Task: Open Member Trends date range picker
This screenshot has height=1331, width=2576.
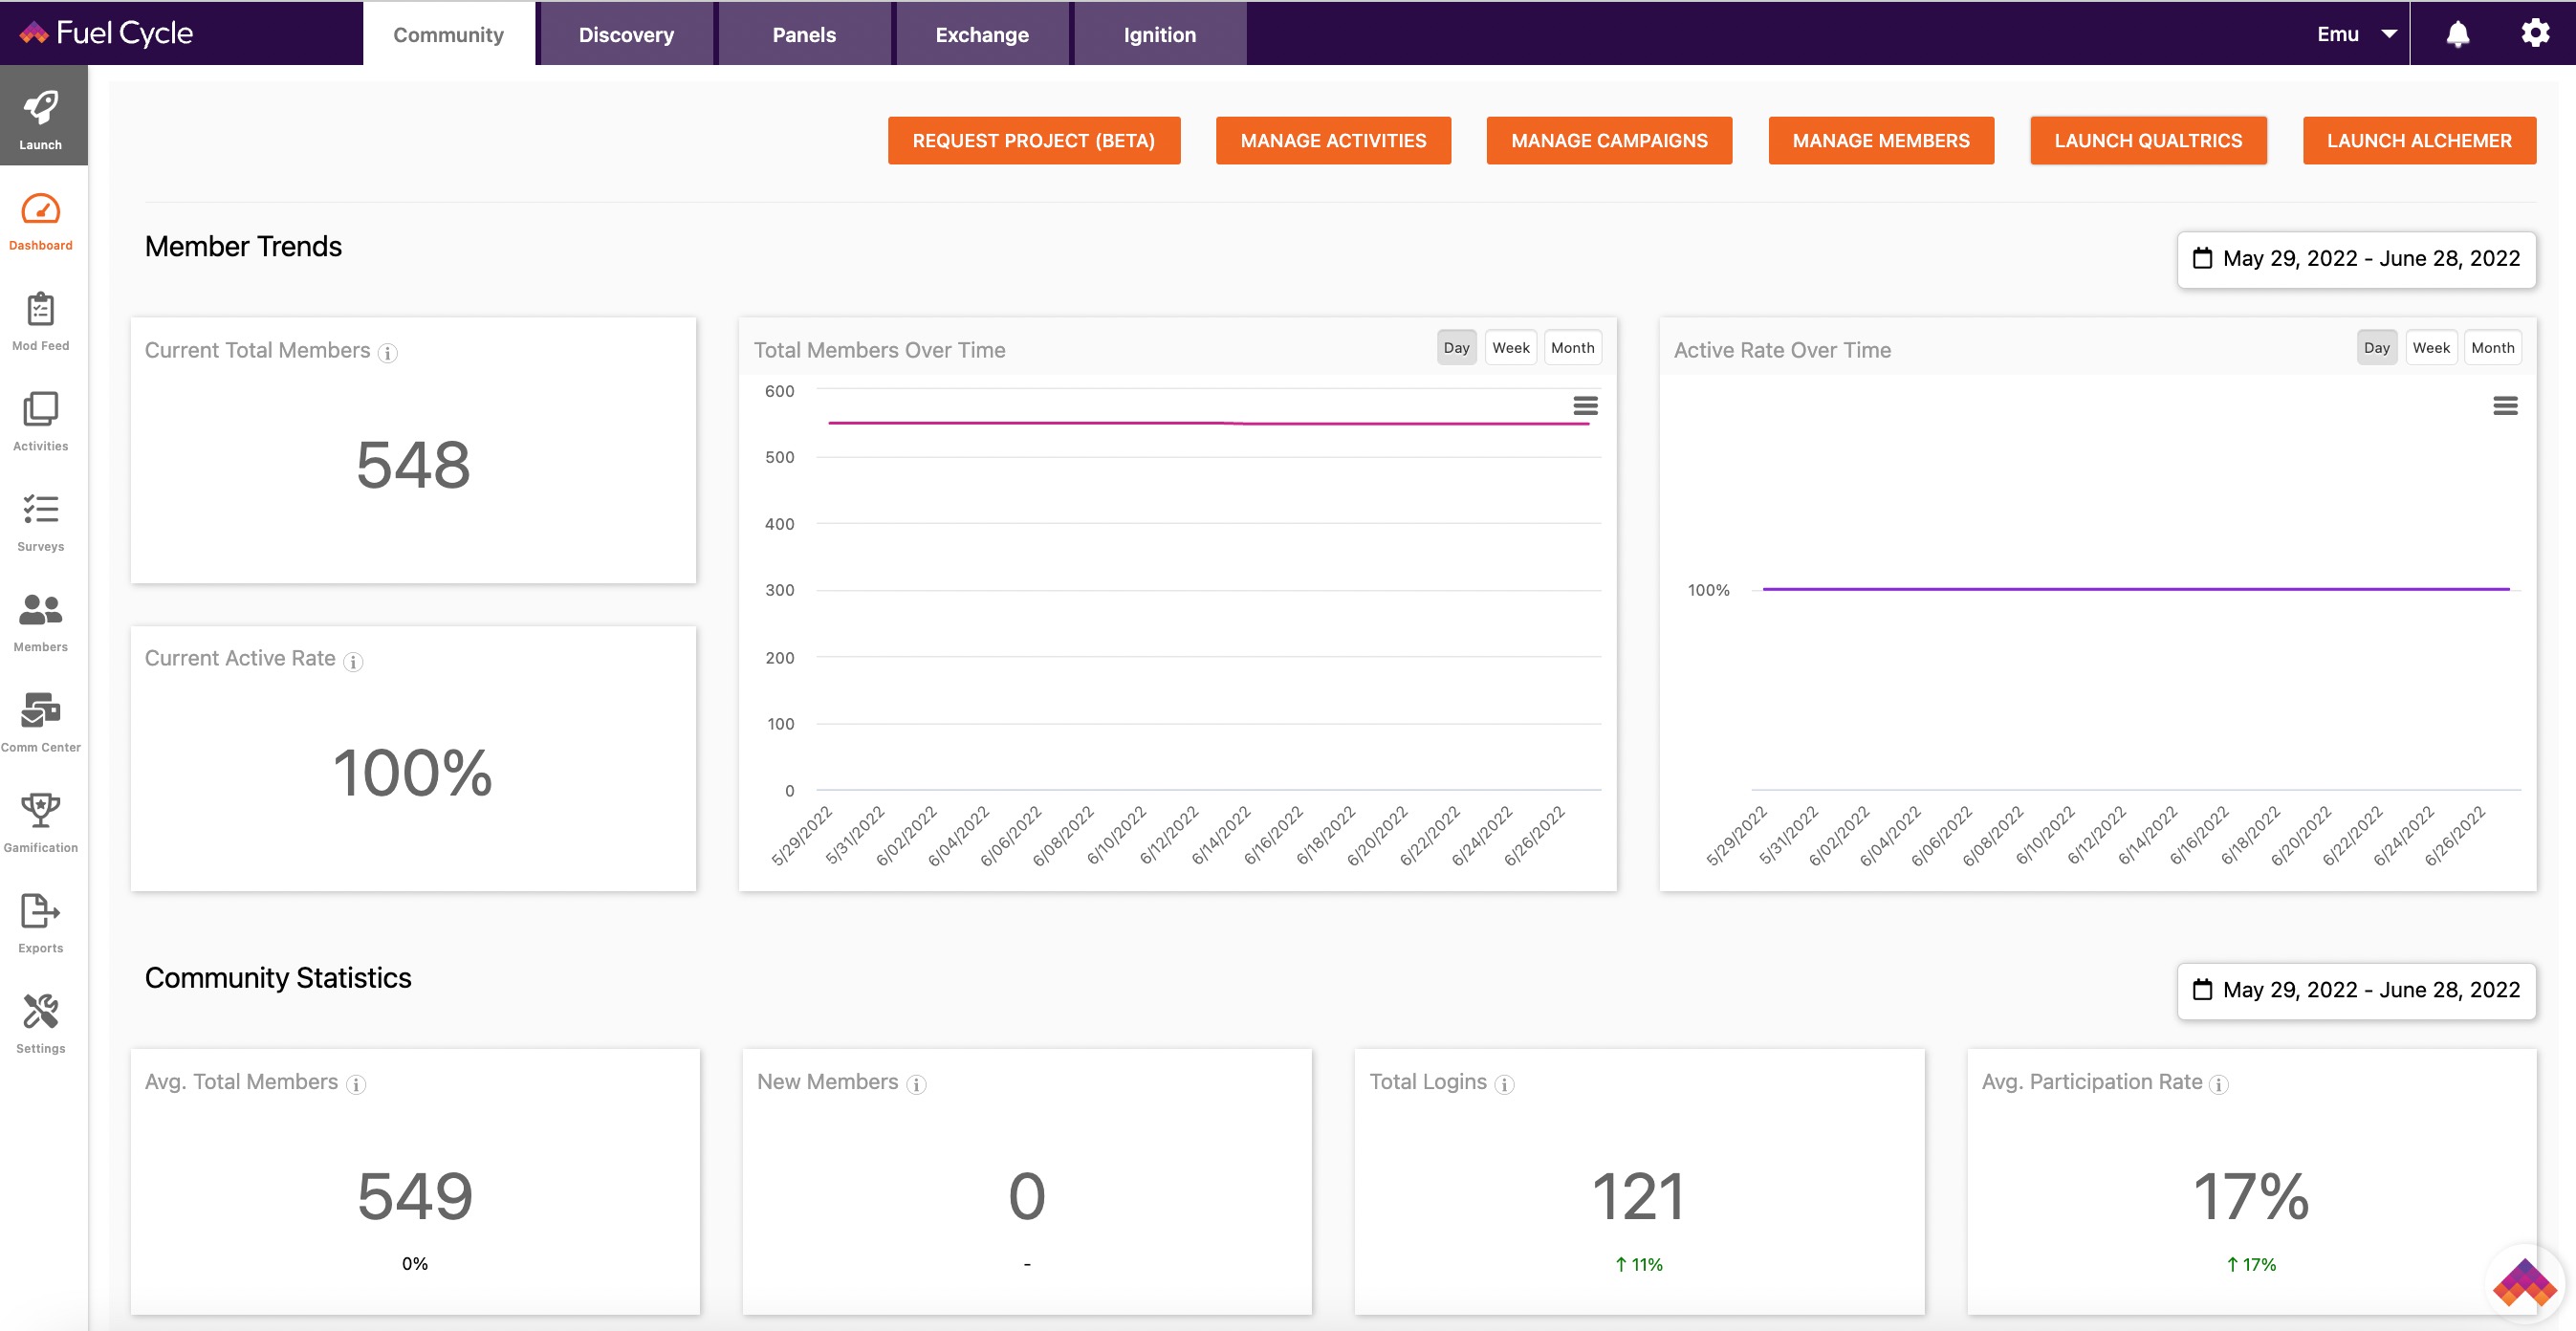Action: point(2357,259)
